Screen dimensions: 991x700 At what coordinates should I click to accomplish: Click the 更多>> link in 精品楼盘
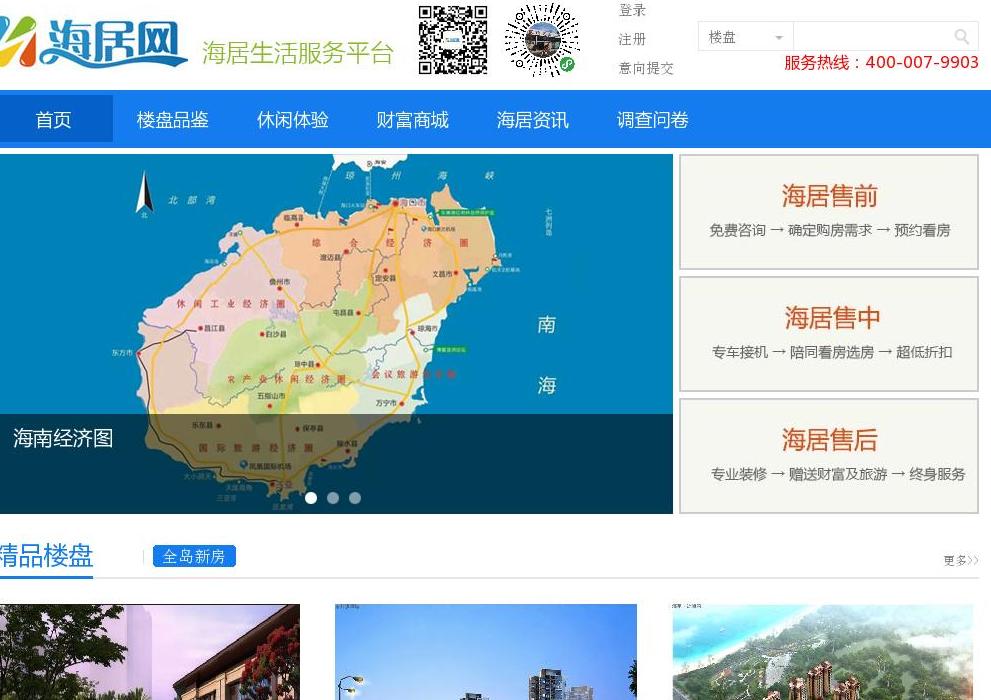tap(961, 560)
